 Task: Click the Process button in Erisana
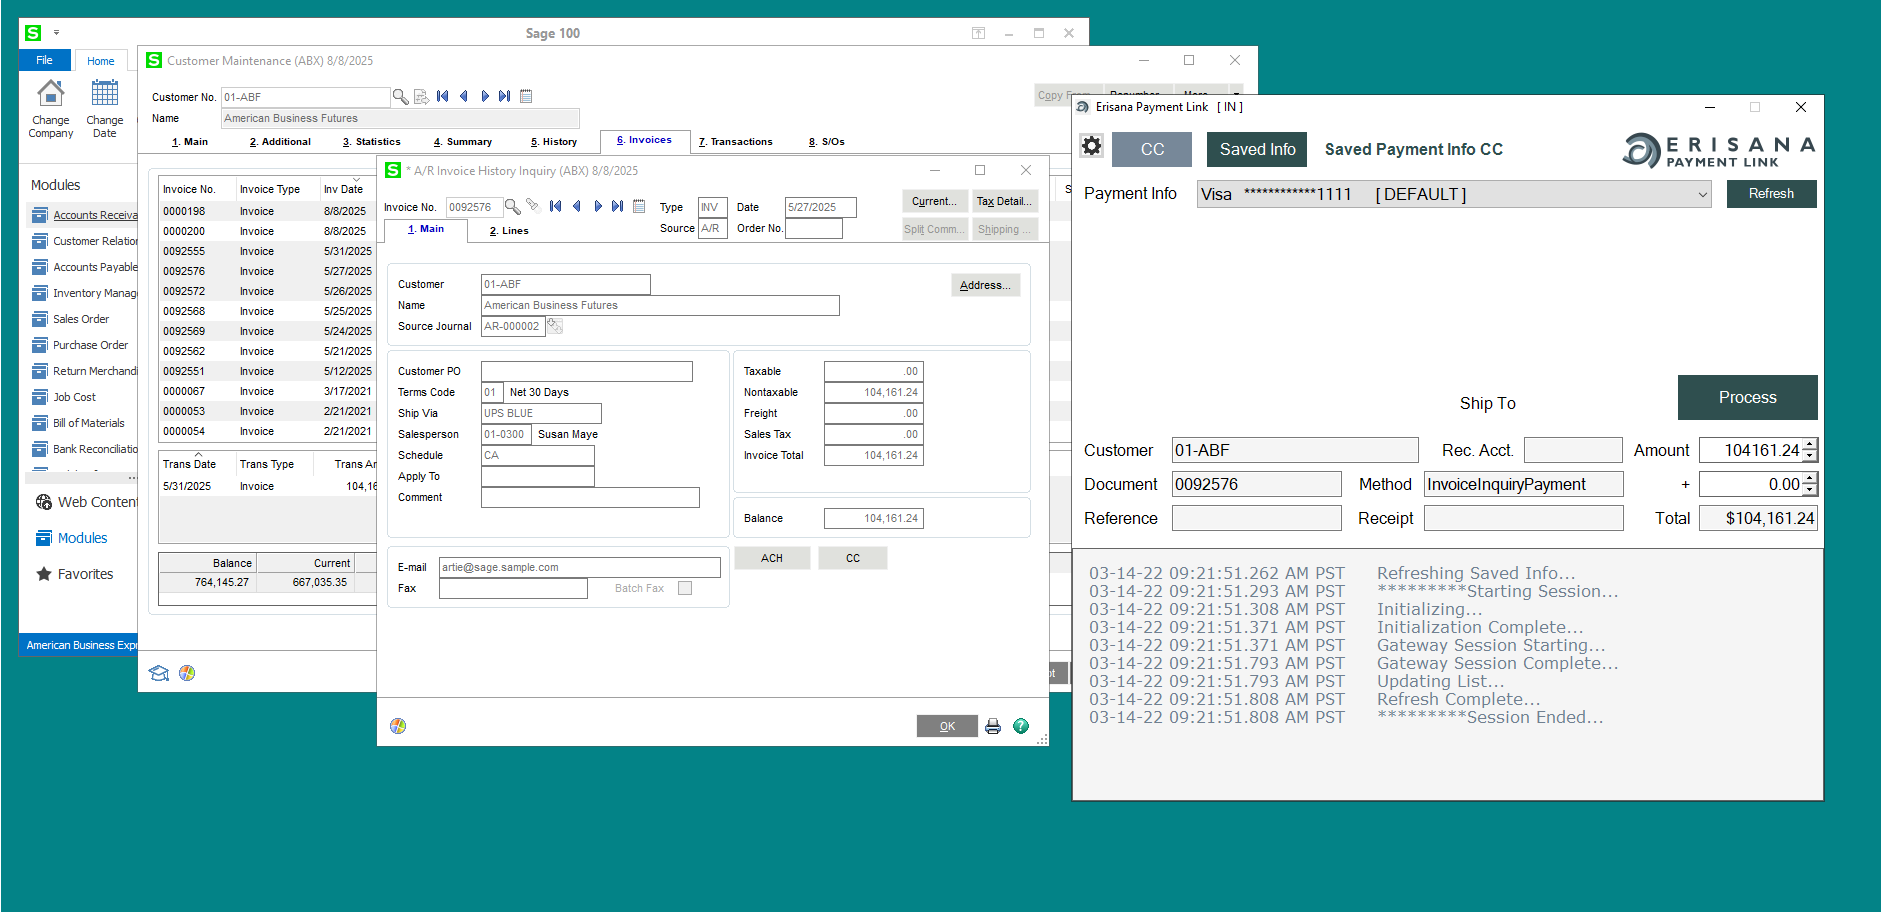(1747, 397)
